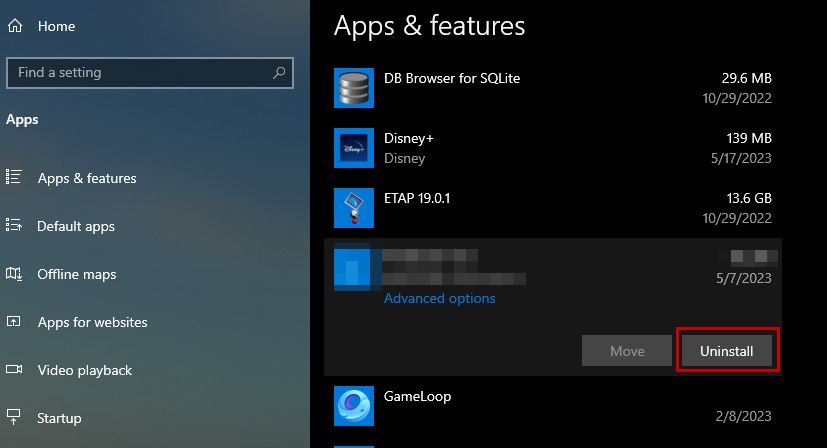Click the blurred app's blue icon
The image size is (827, 448).
click(353, 268)
